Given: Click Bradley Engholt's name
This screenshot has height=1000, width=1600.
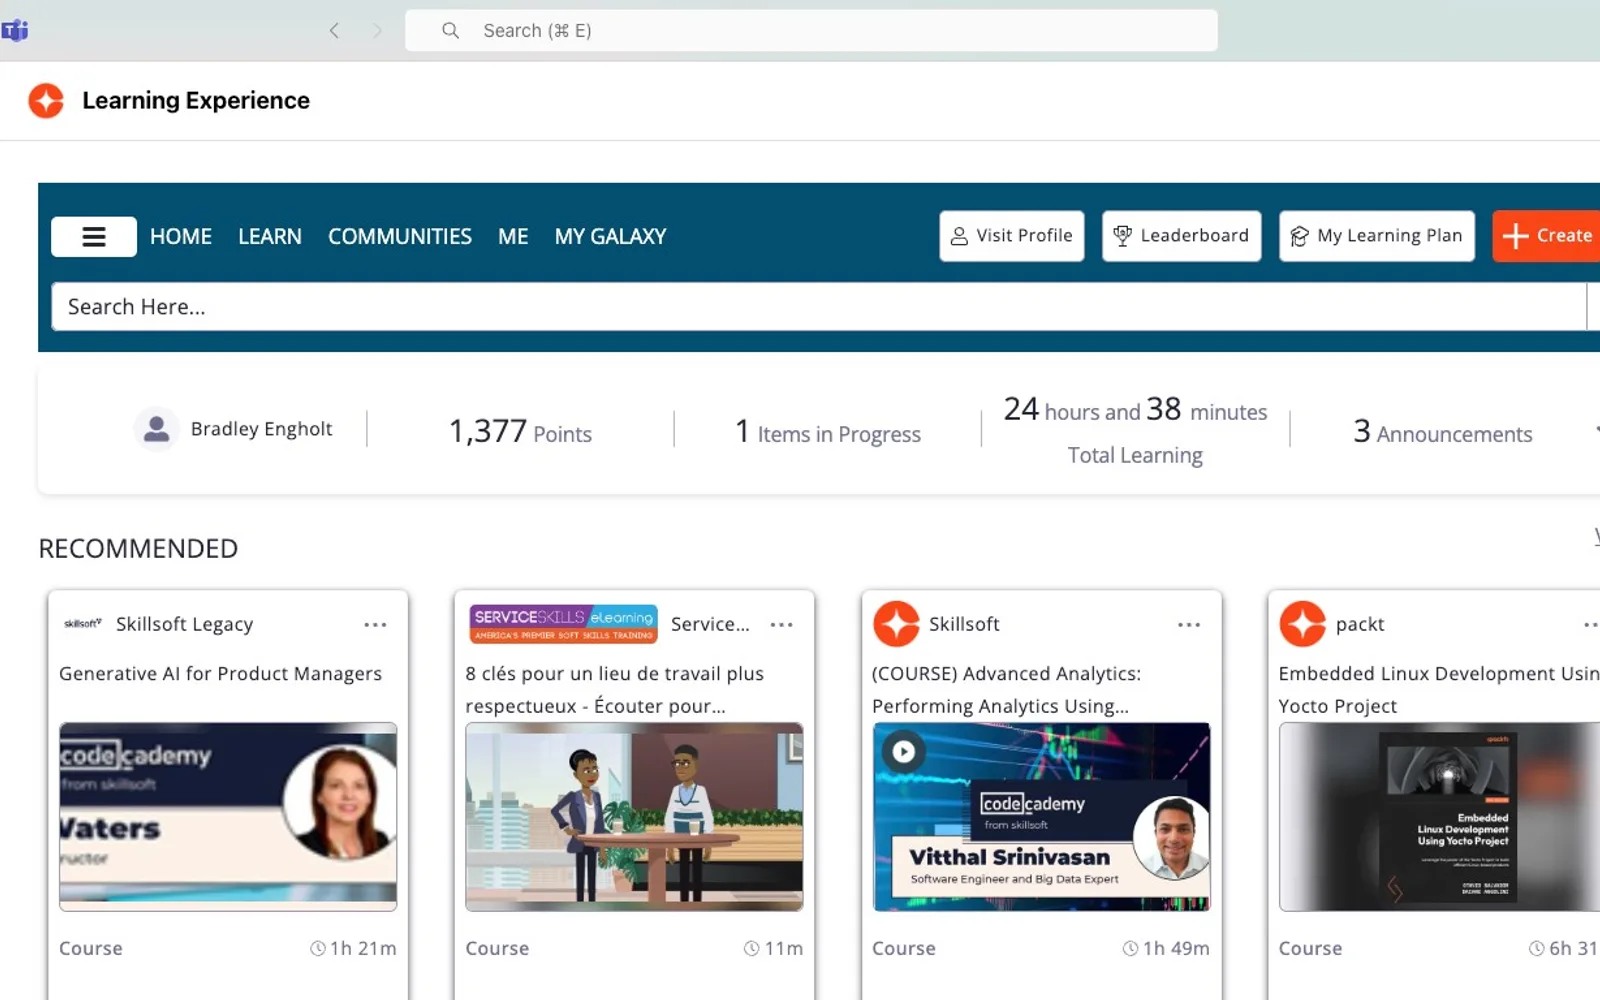Looking at the screenshot, I should [262, 429].
